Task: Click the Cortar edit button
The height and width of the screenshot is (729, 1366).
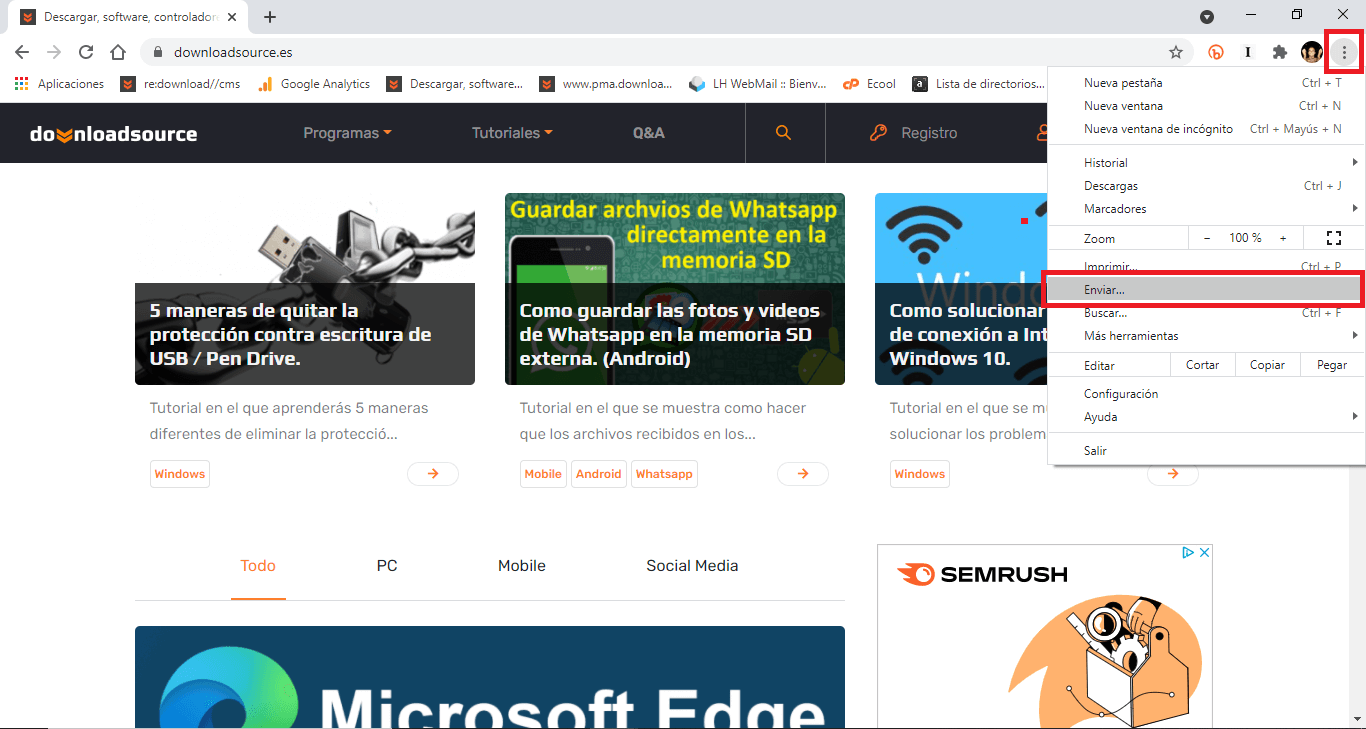Action: pos(1203,365)
